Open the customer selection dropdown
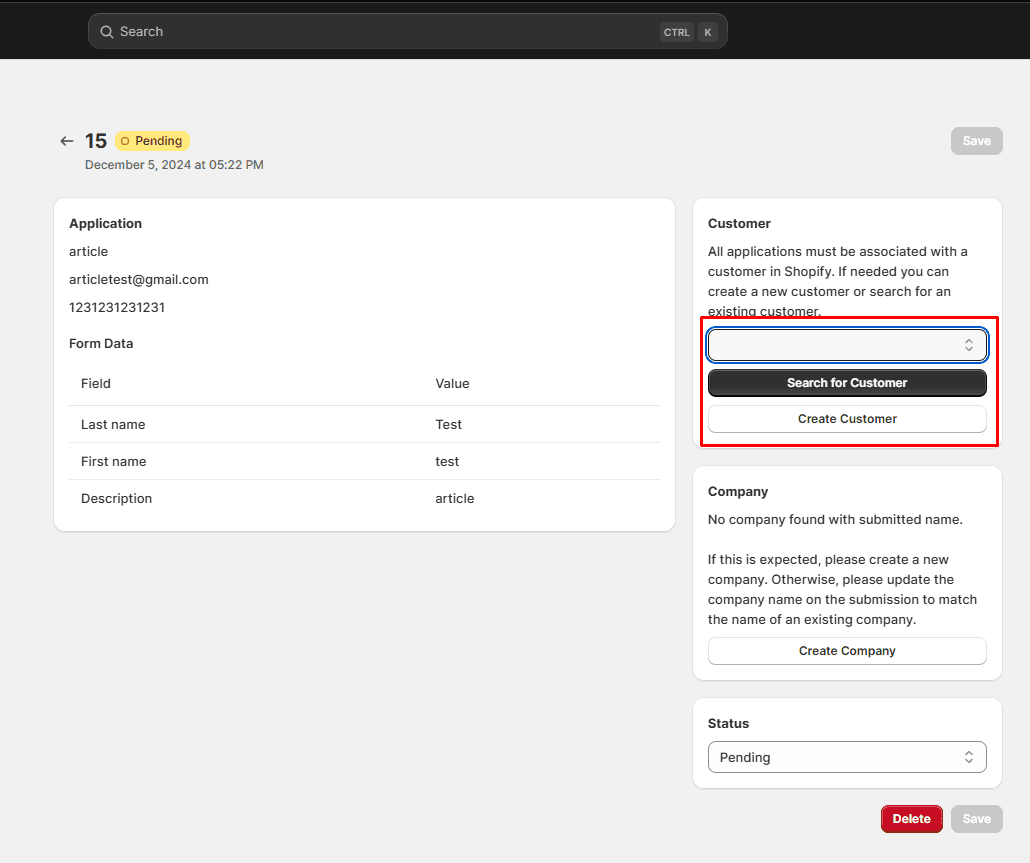1030x863 pixels. pos(847,345)
